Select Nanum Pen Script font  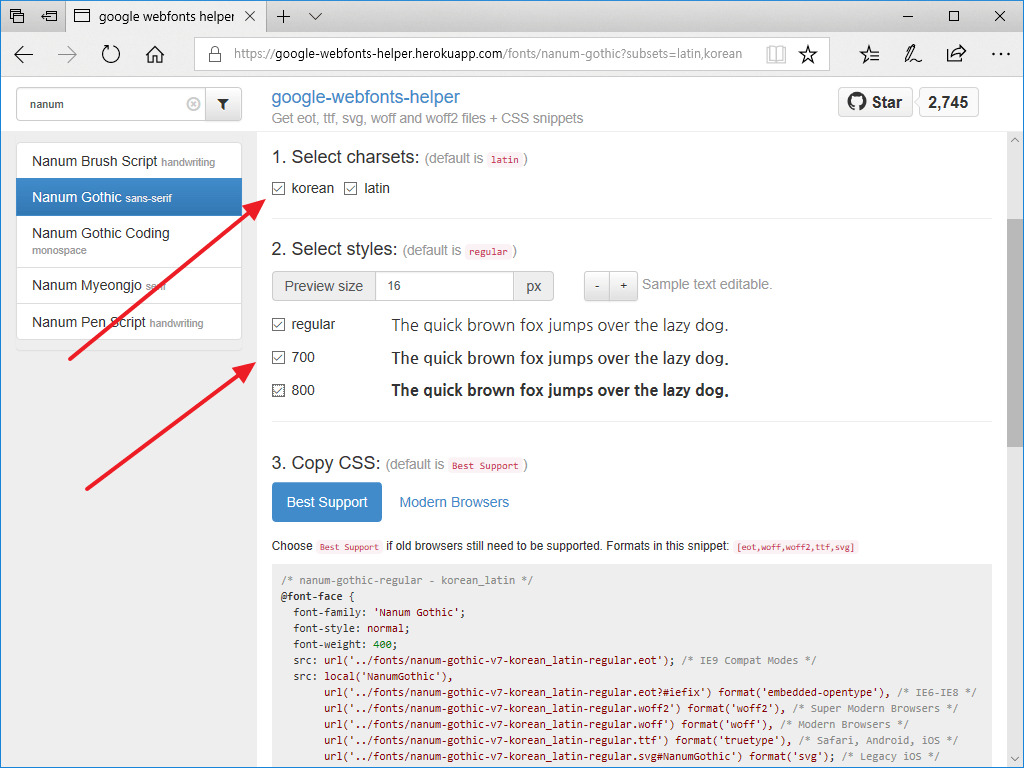pos(129,322)
